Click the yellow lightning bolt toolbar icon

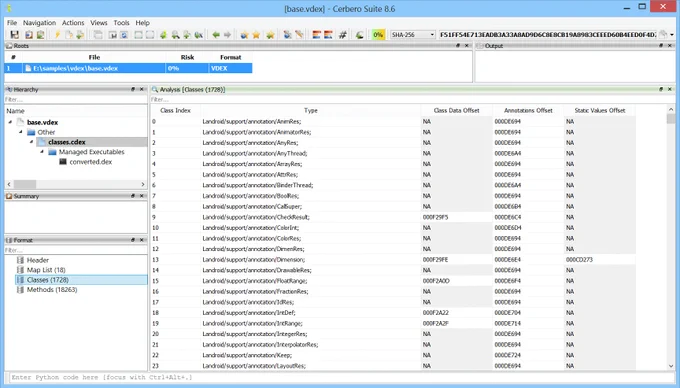(x=57, y=35)
